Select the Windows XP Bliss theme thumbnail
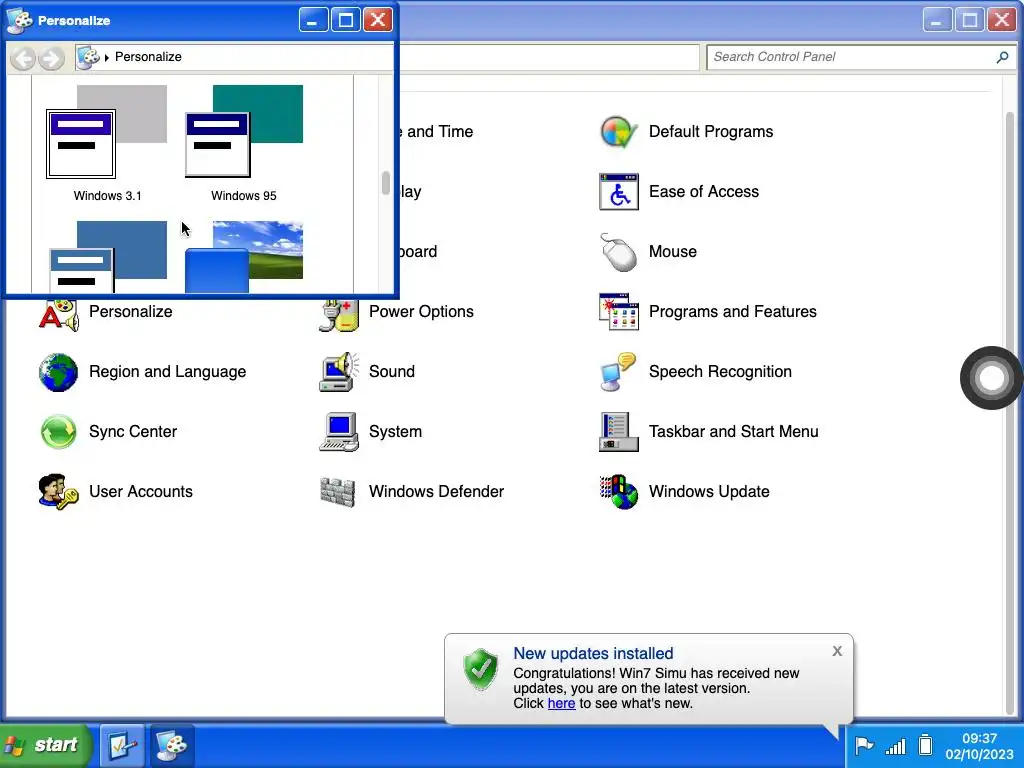 pos(244,257)
